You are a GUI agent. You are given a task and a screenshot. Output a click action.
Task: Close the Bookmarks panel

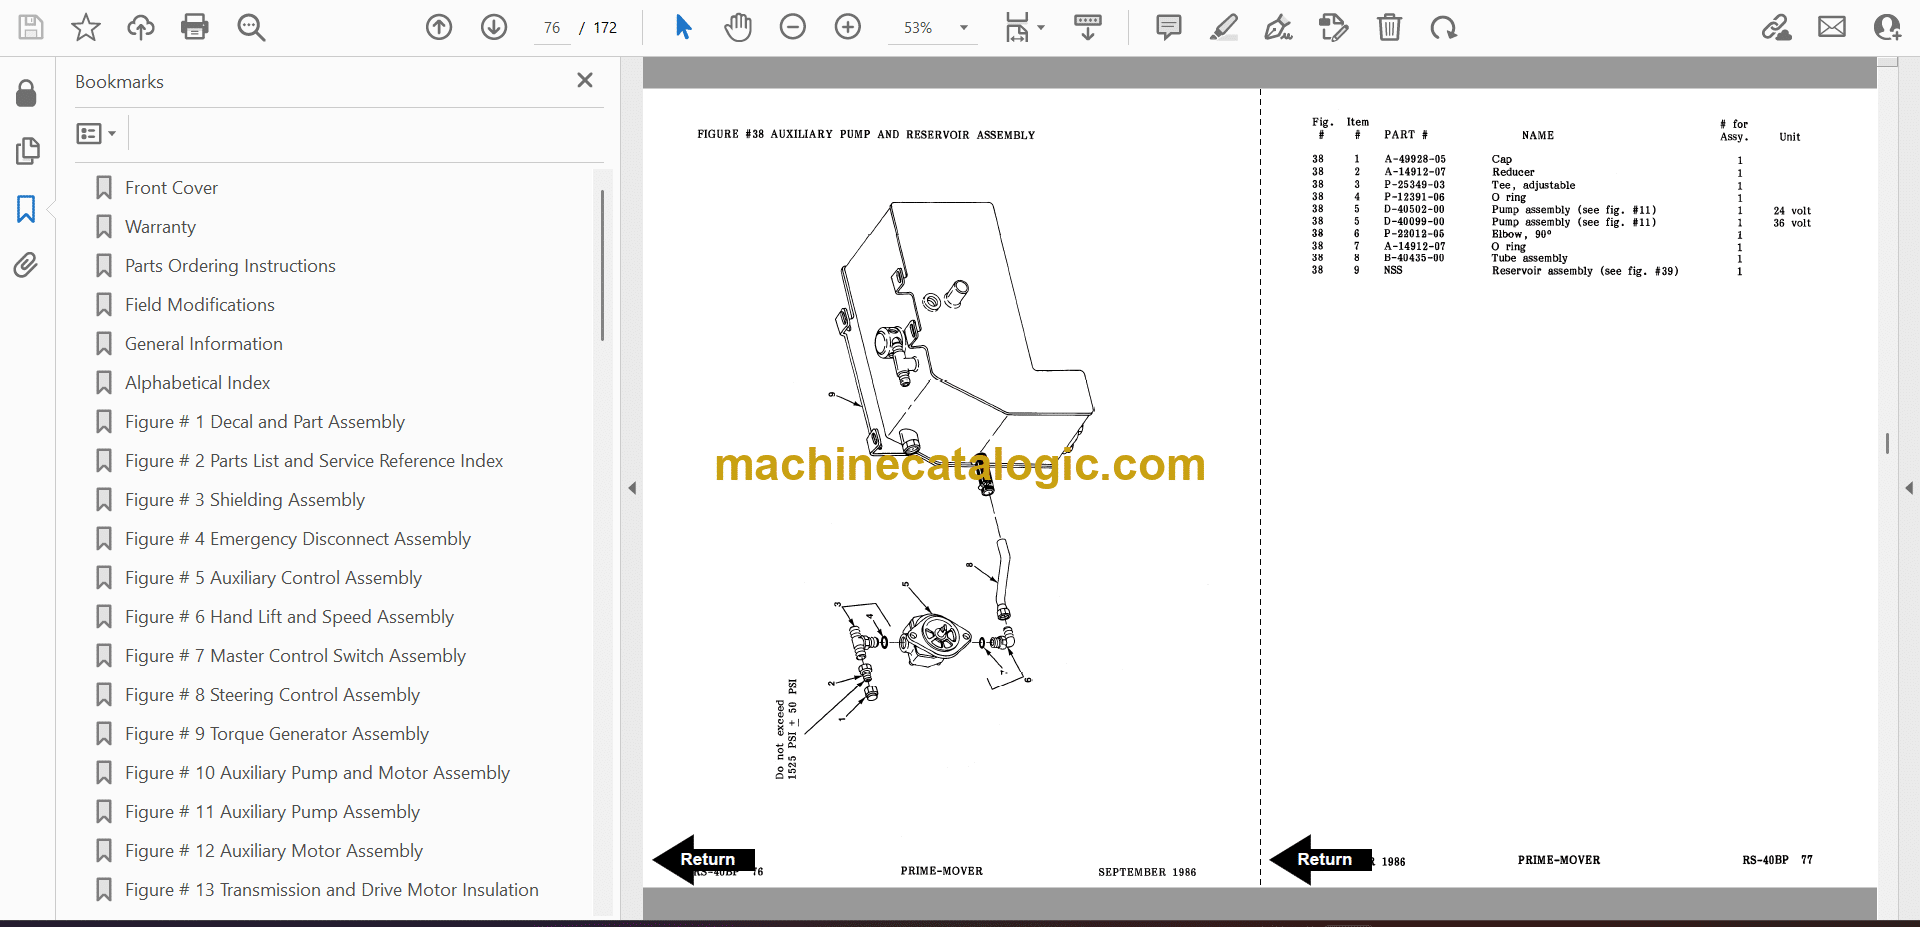point(585,80)
